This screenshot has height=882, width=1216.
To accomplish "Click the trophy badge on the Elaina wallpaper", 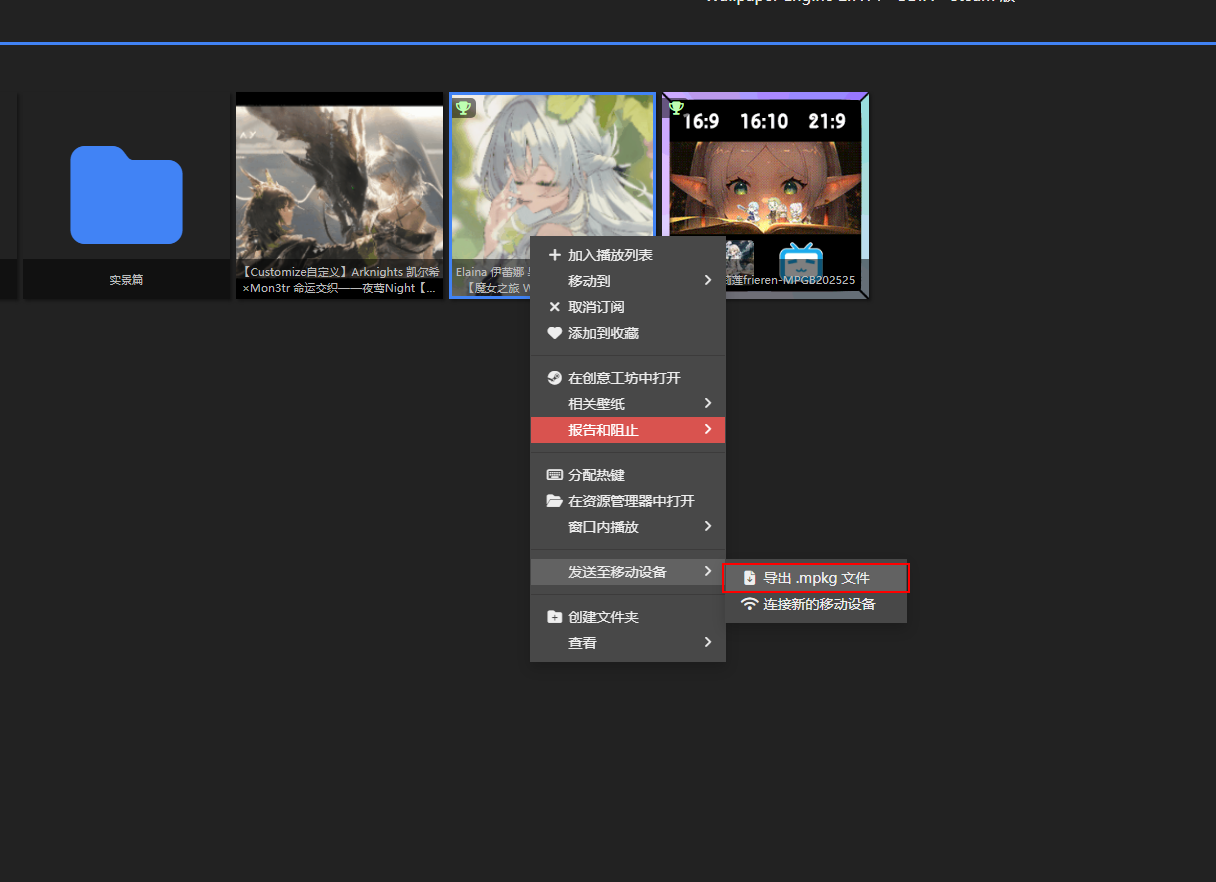I will click(x=463, y=107).
